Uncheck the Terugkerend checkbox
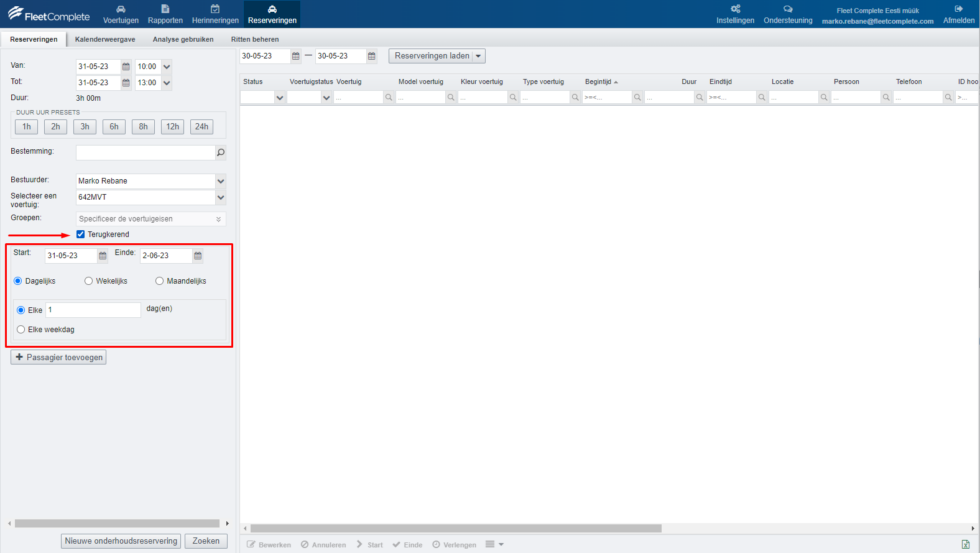Screen dimensions: 980x553 click(81, 234)
